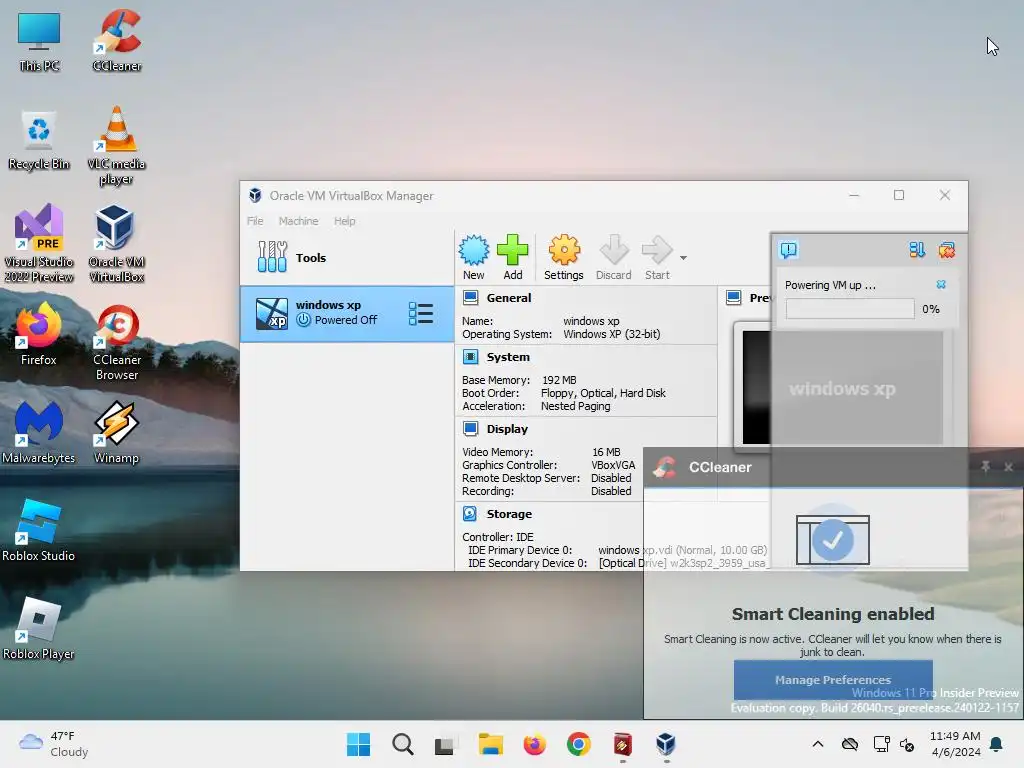
Task: Click the notification bell in the tray
Action: (997, 744)
